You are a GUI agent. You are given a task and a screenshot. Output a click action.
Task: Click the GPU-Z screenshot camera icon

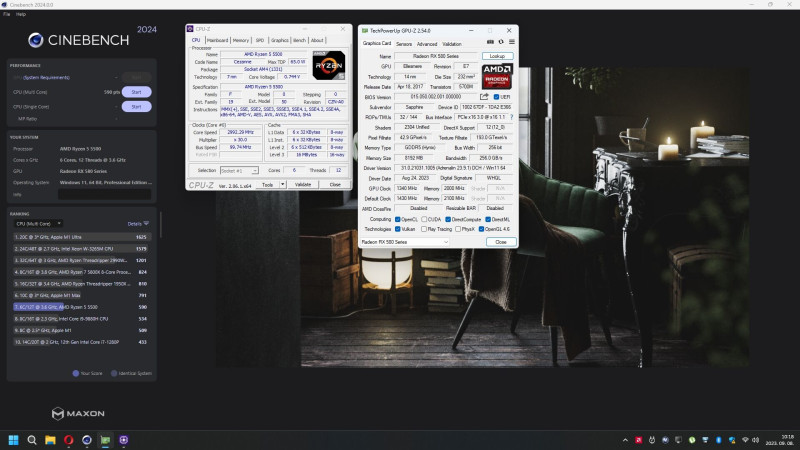(x=490, y=42)
